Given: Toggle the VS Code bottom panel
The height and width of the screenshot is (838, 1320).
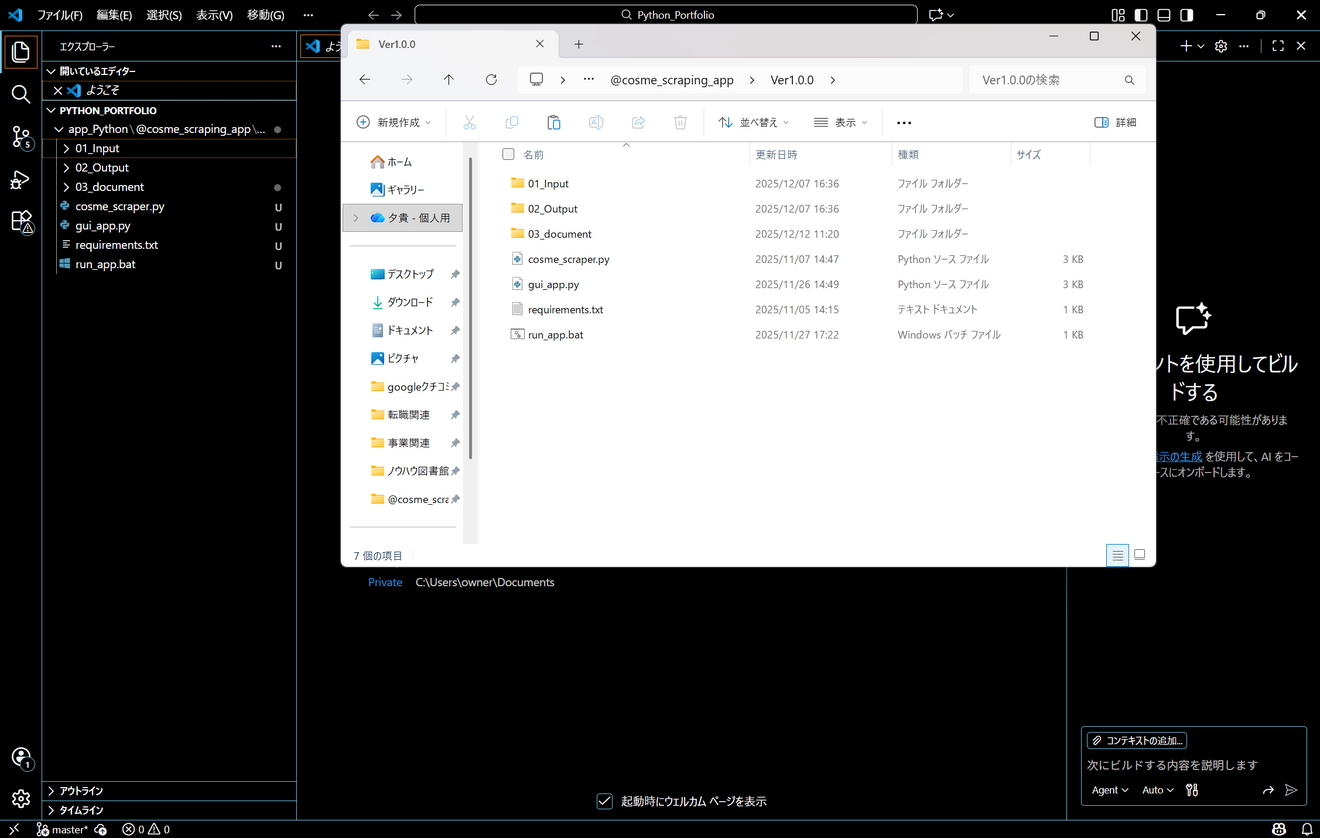Looking at the screenshot, I should [x=1164, y=15].
